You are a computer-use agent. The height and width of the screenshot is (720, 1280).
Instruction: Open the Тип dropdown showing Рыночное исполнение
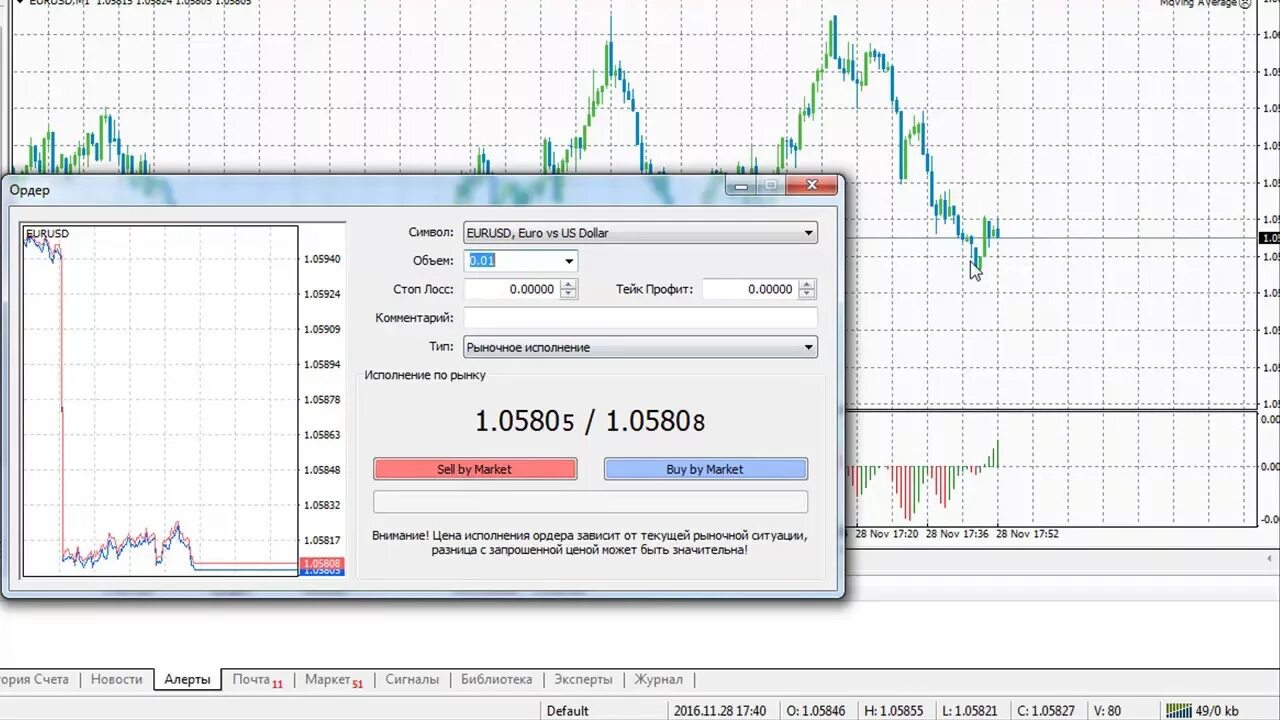click(x=640, y=347)
